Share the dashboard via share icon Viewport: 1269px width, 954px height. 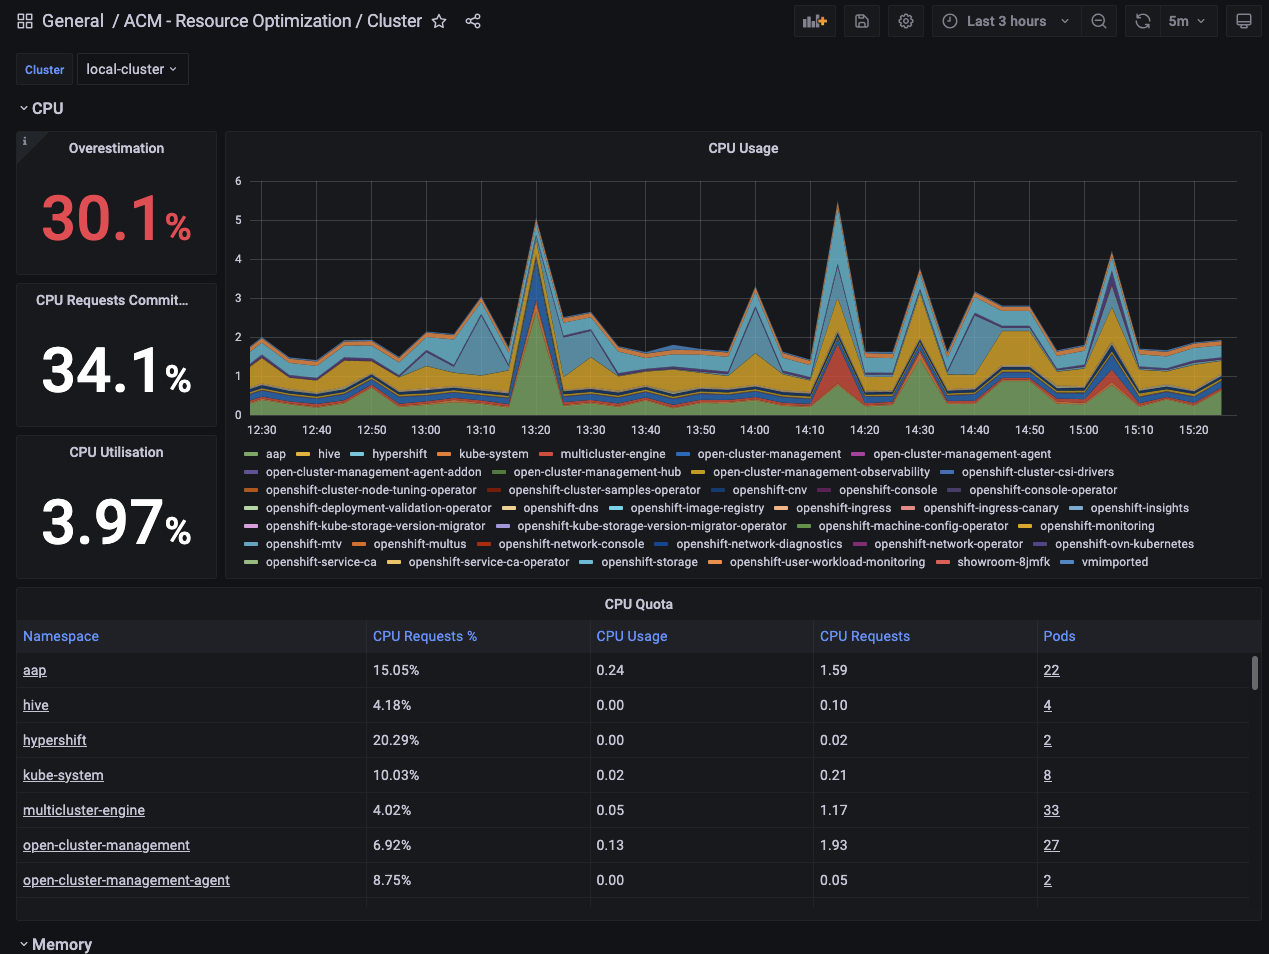point(473,21)
